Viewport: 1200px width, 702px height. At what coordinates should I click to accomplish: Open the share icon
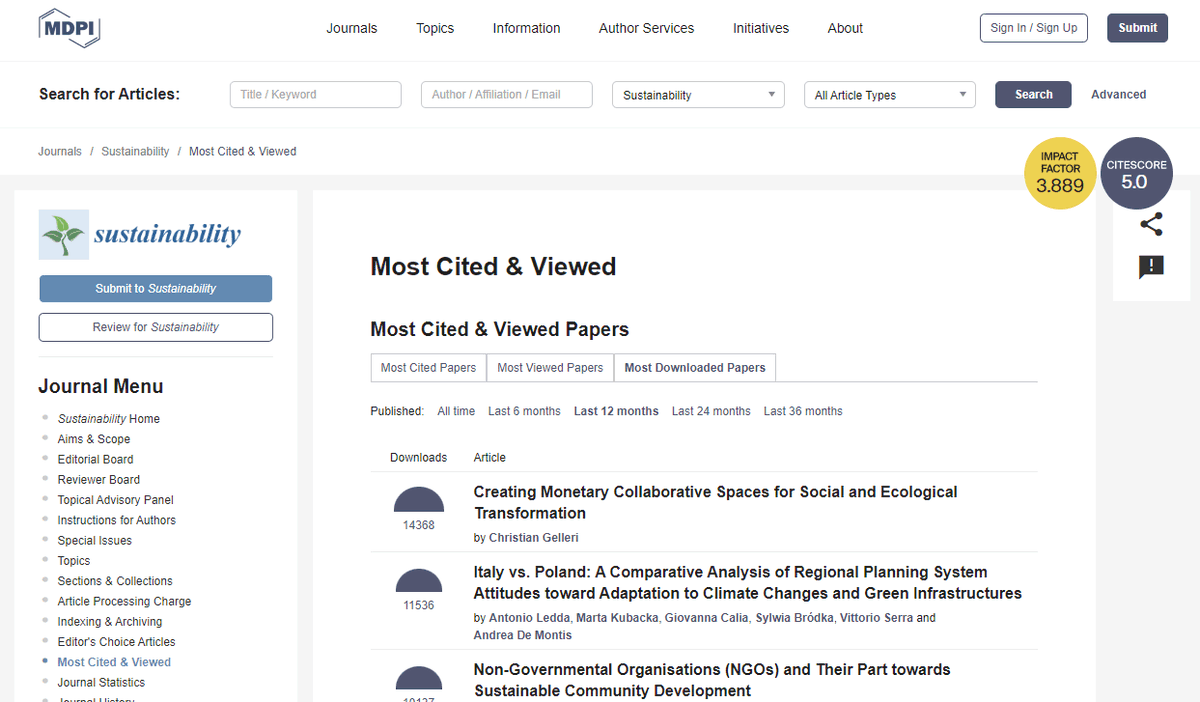pyautogui.click(x=1151, y=225)
